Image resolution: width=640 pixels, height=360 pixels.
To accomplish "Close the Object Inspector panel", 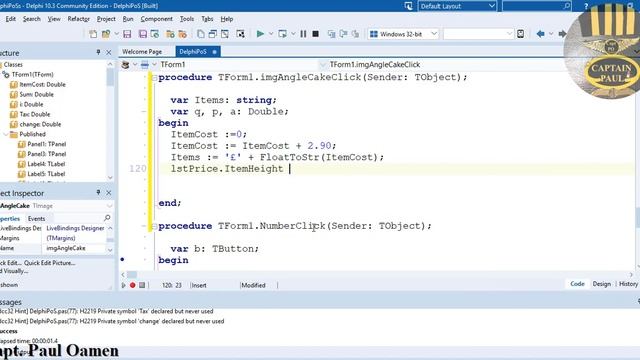I will click(109, 193).
